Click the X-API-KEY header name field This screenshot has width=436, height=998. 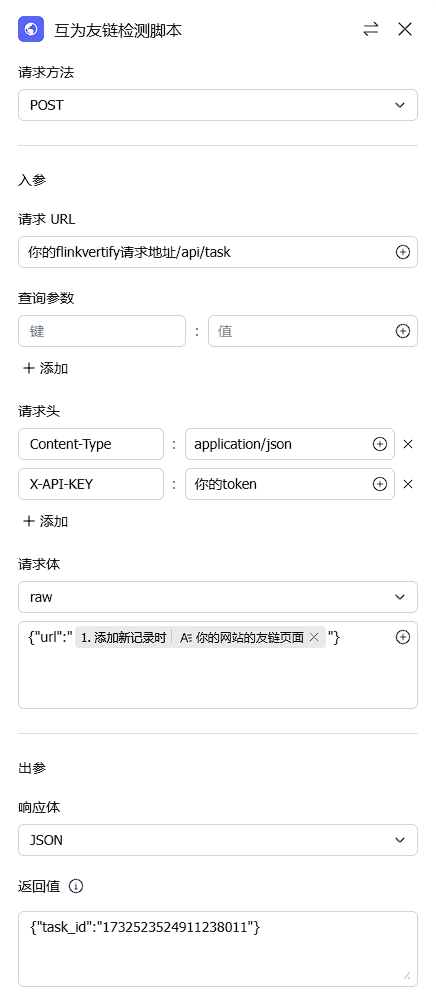coord(91,484)
